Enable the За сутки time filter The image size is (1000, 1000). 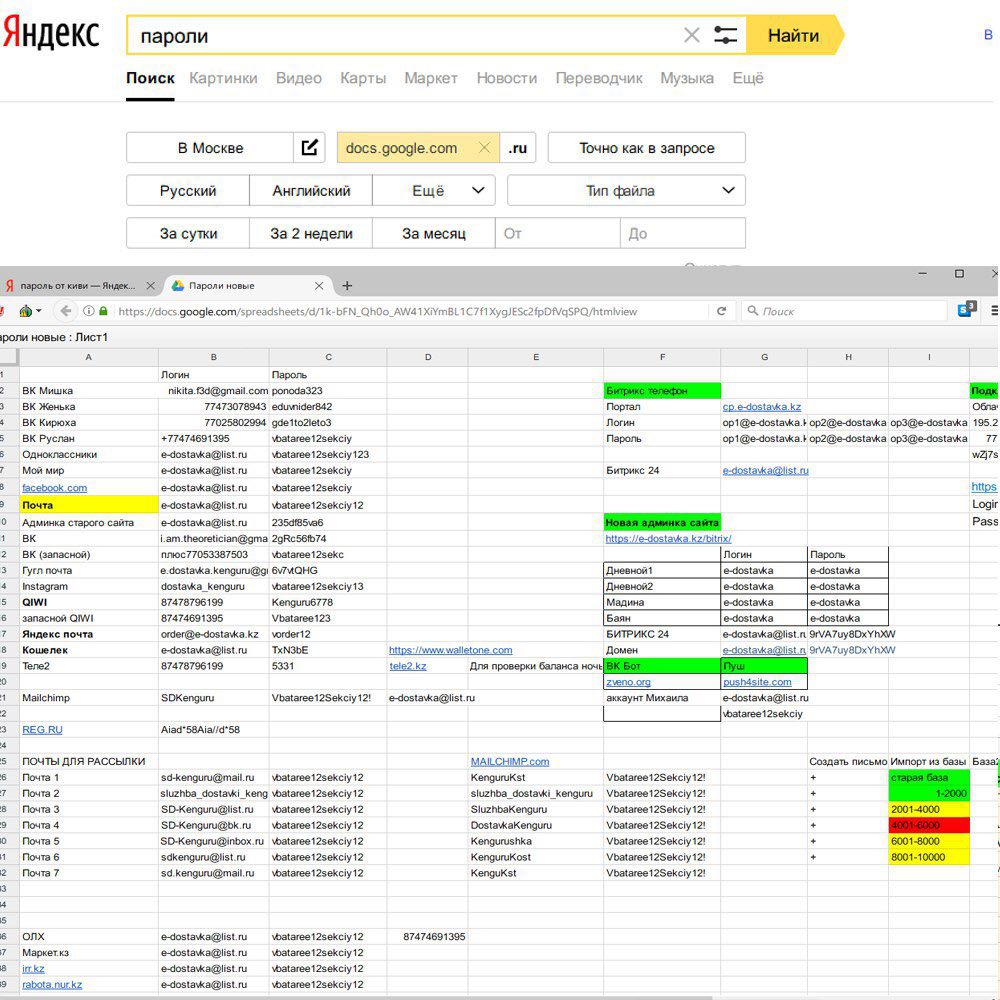tap(187, 234)
